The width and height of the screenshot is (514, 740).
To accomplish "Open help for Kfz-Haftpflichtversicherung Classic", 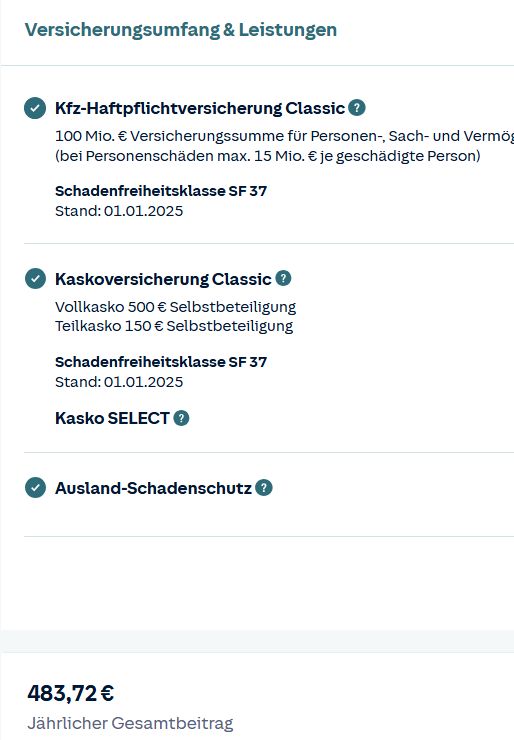I will tap(357, 108).
